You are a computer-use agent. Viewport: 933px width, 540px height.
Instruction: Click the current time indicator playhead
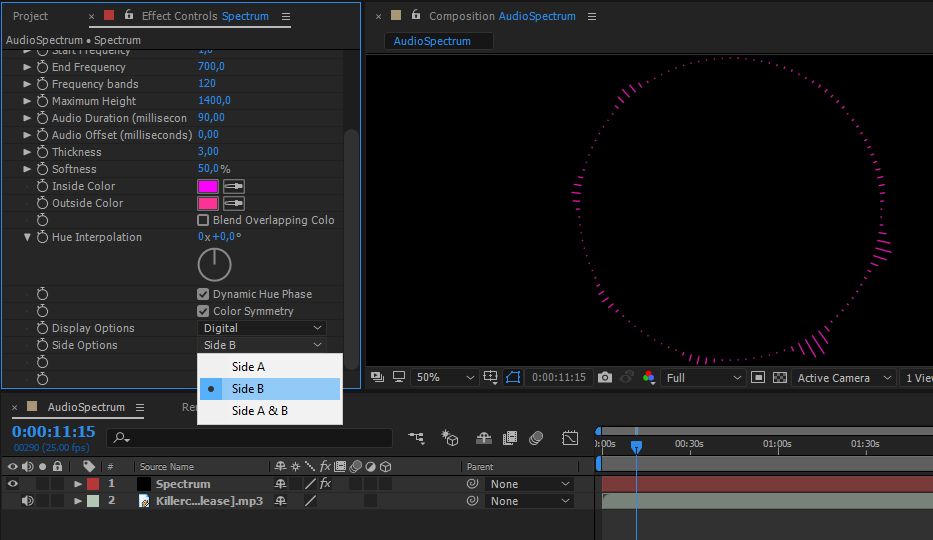[637, 446]
